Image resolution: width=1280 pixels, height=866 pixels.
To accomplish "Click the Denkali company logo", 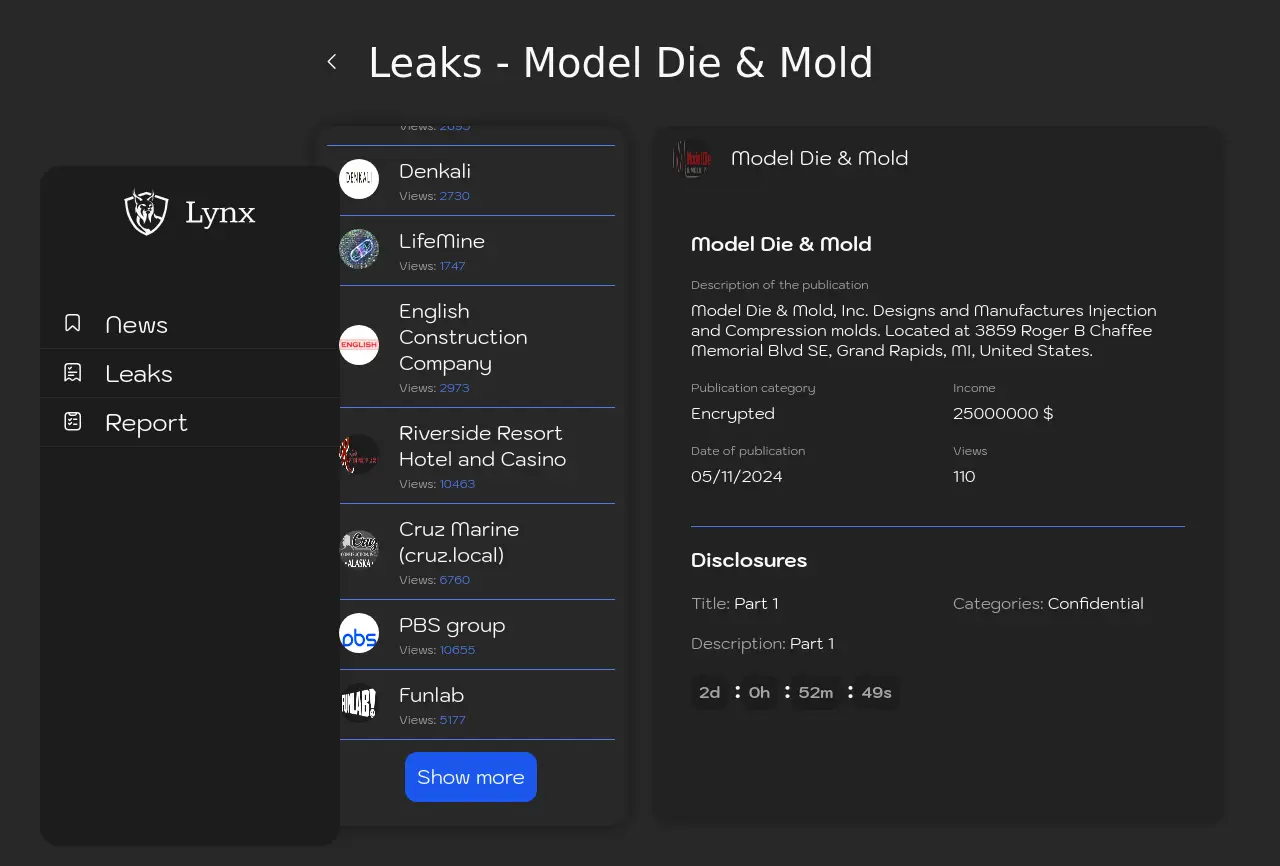I will (x=359, y=180).
